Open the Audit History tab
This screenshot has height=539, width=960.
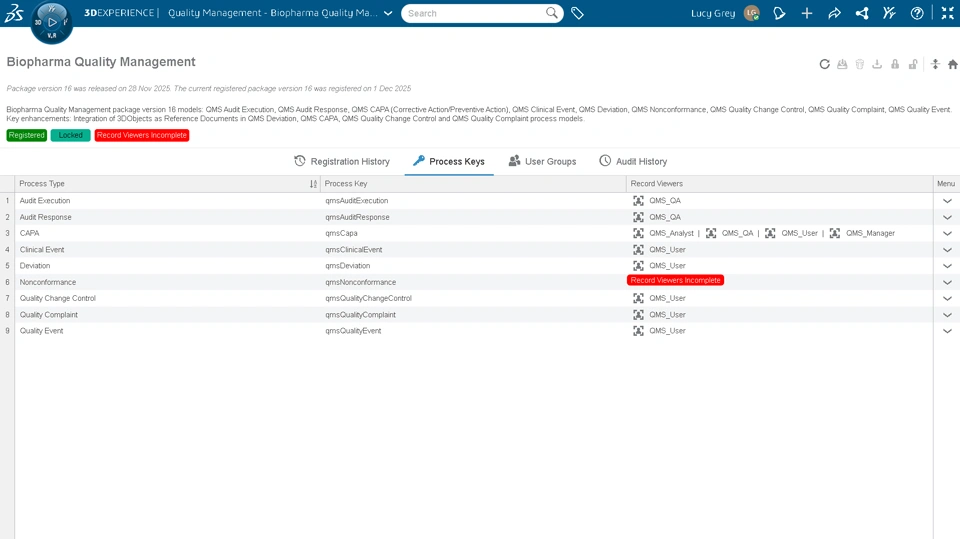633,161
